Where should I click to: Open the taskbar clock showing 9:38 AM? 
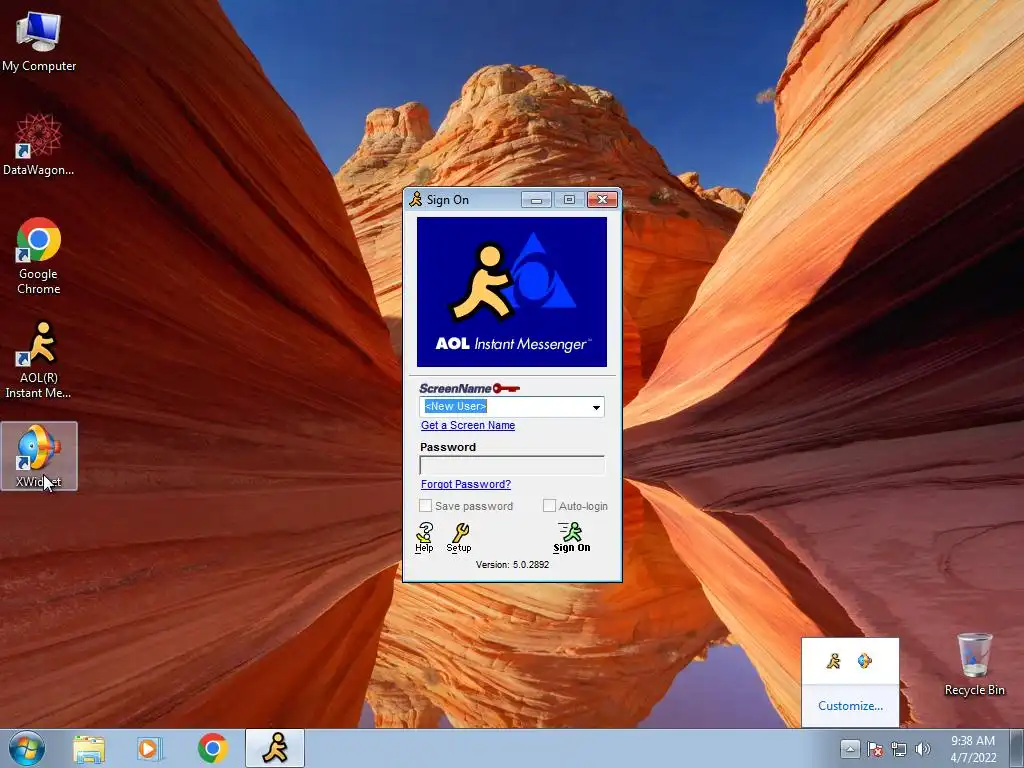973,749
